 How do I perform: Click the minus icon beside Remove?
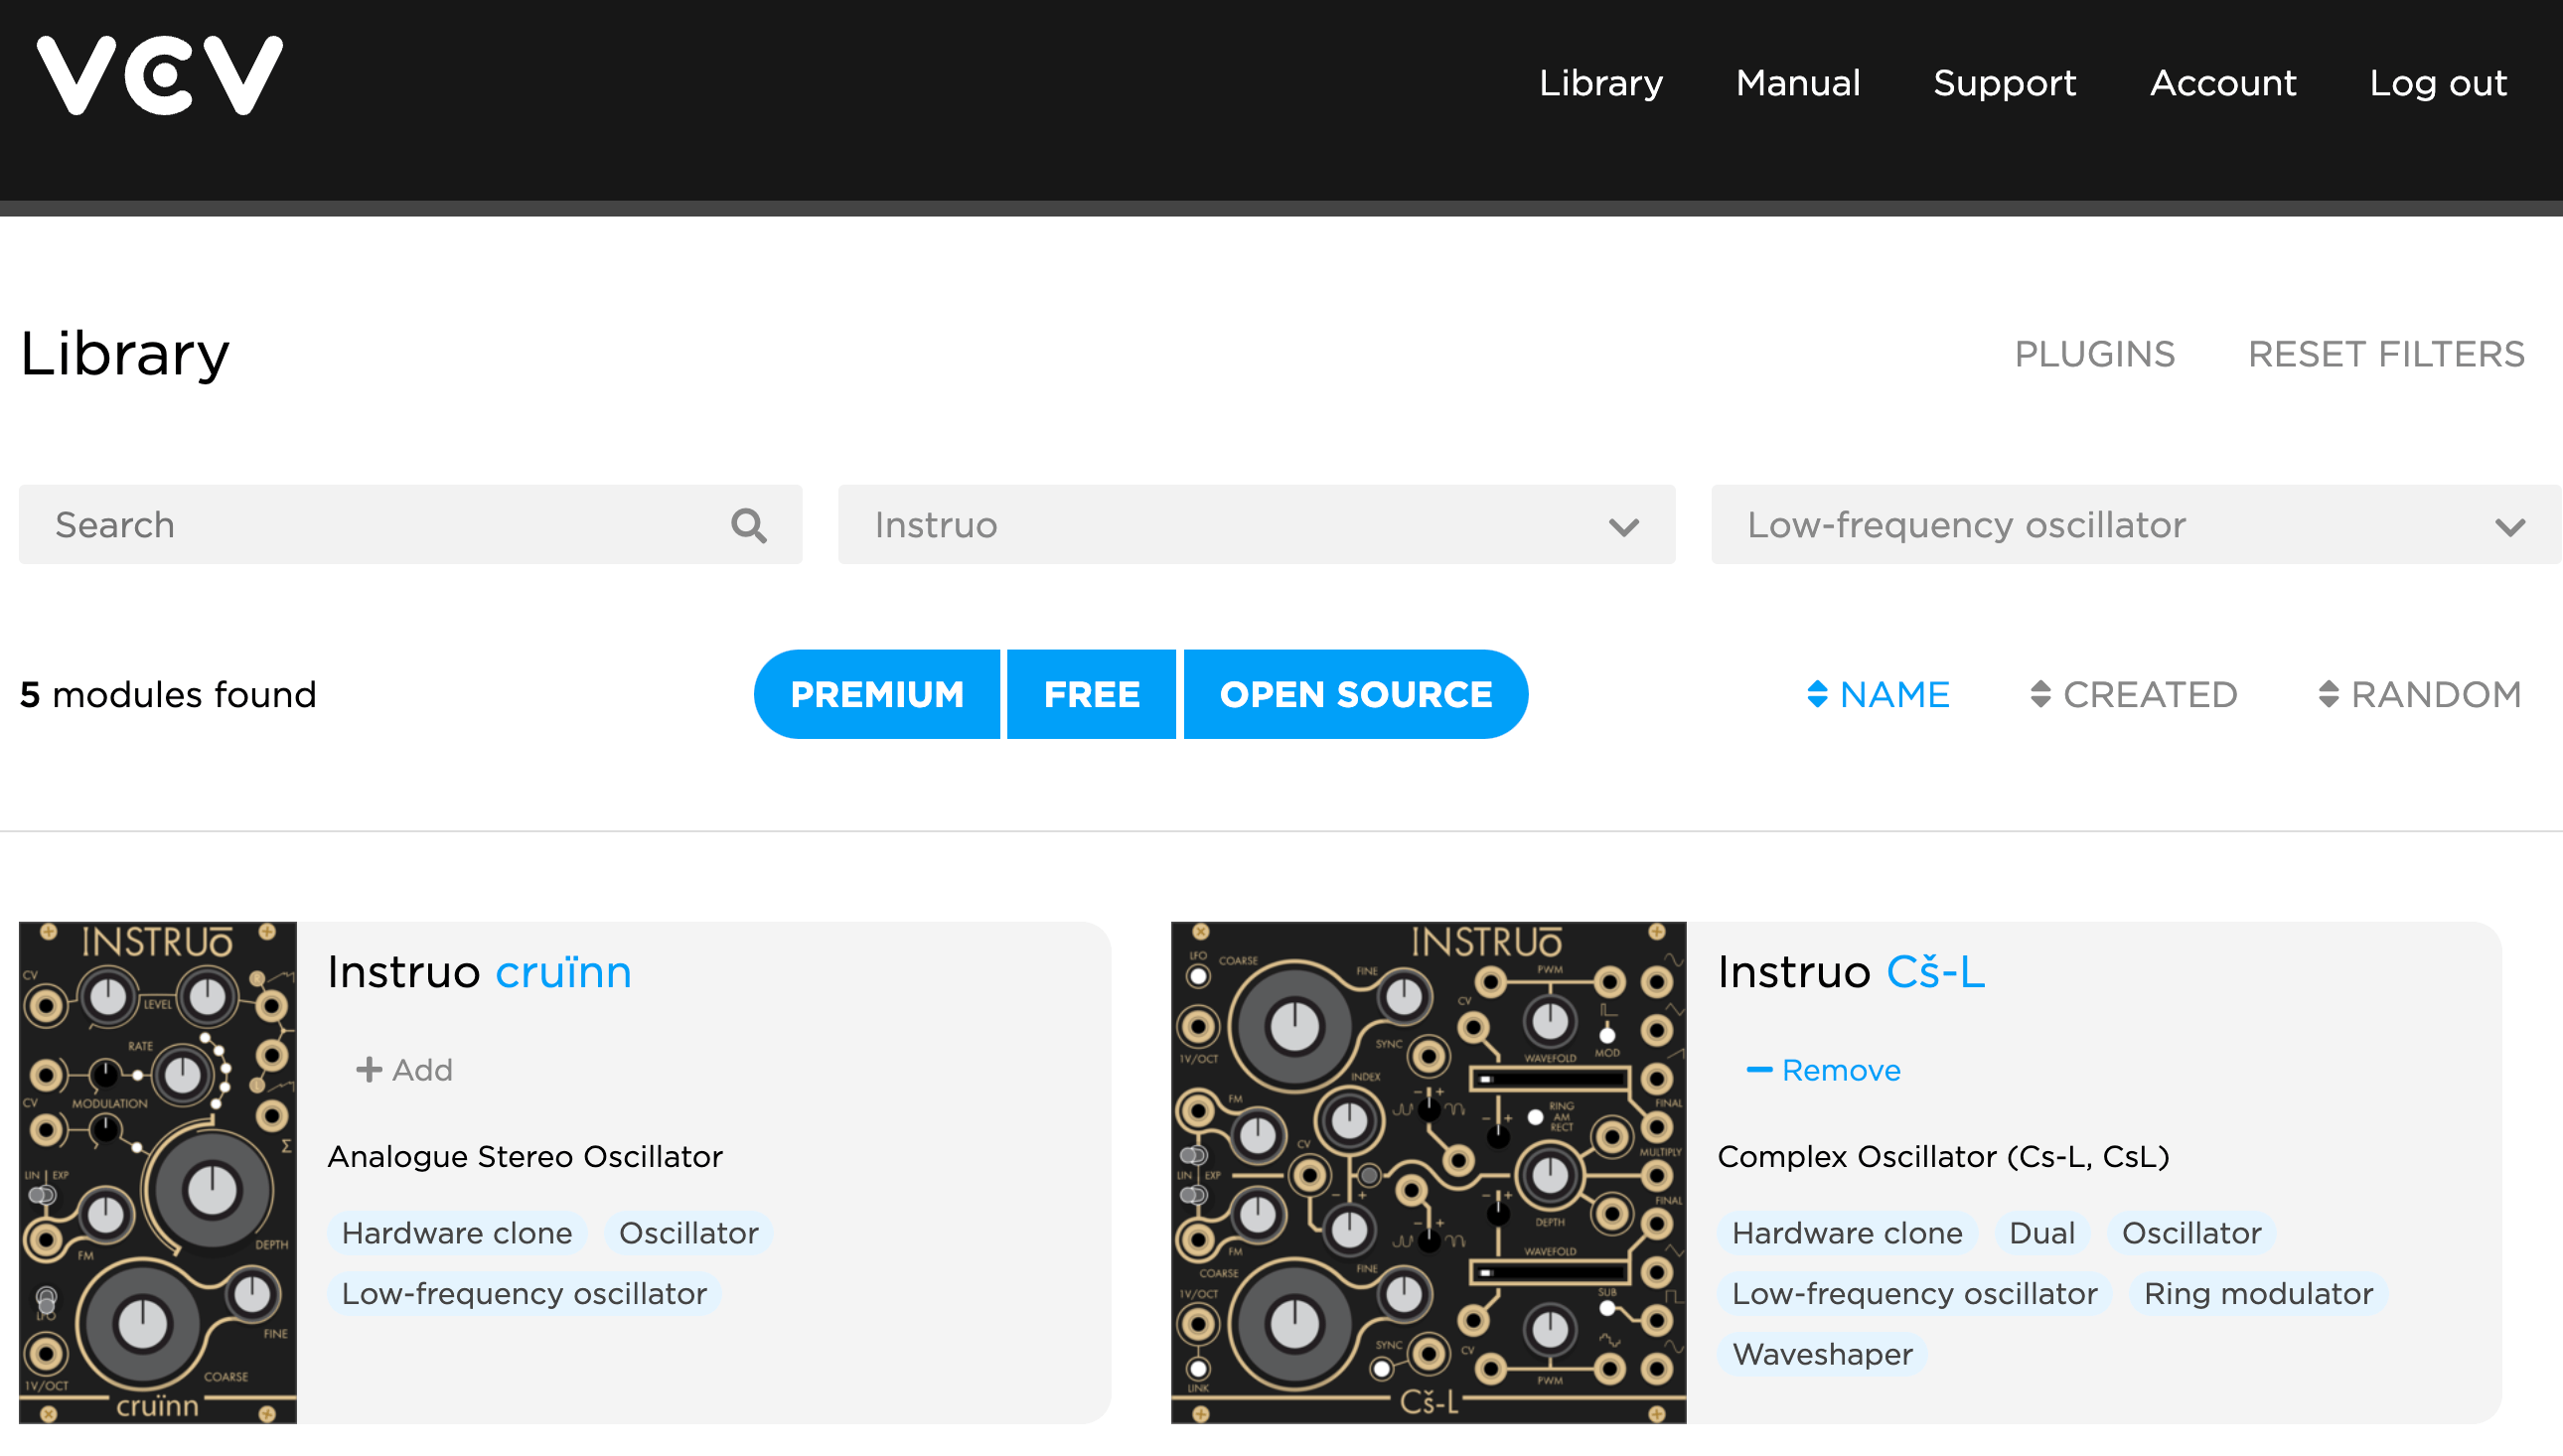click(x=1759, y=1070)
